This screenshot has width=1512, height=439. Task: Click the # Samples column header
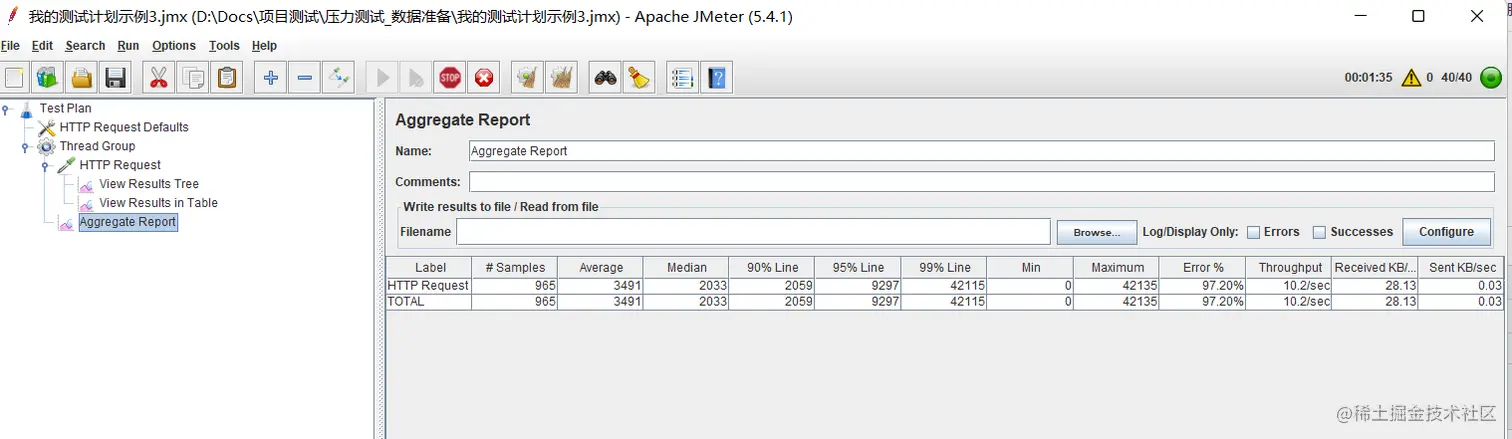(515, 267)
